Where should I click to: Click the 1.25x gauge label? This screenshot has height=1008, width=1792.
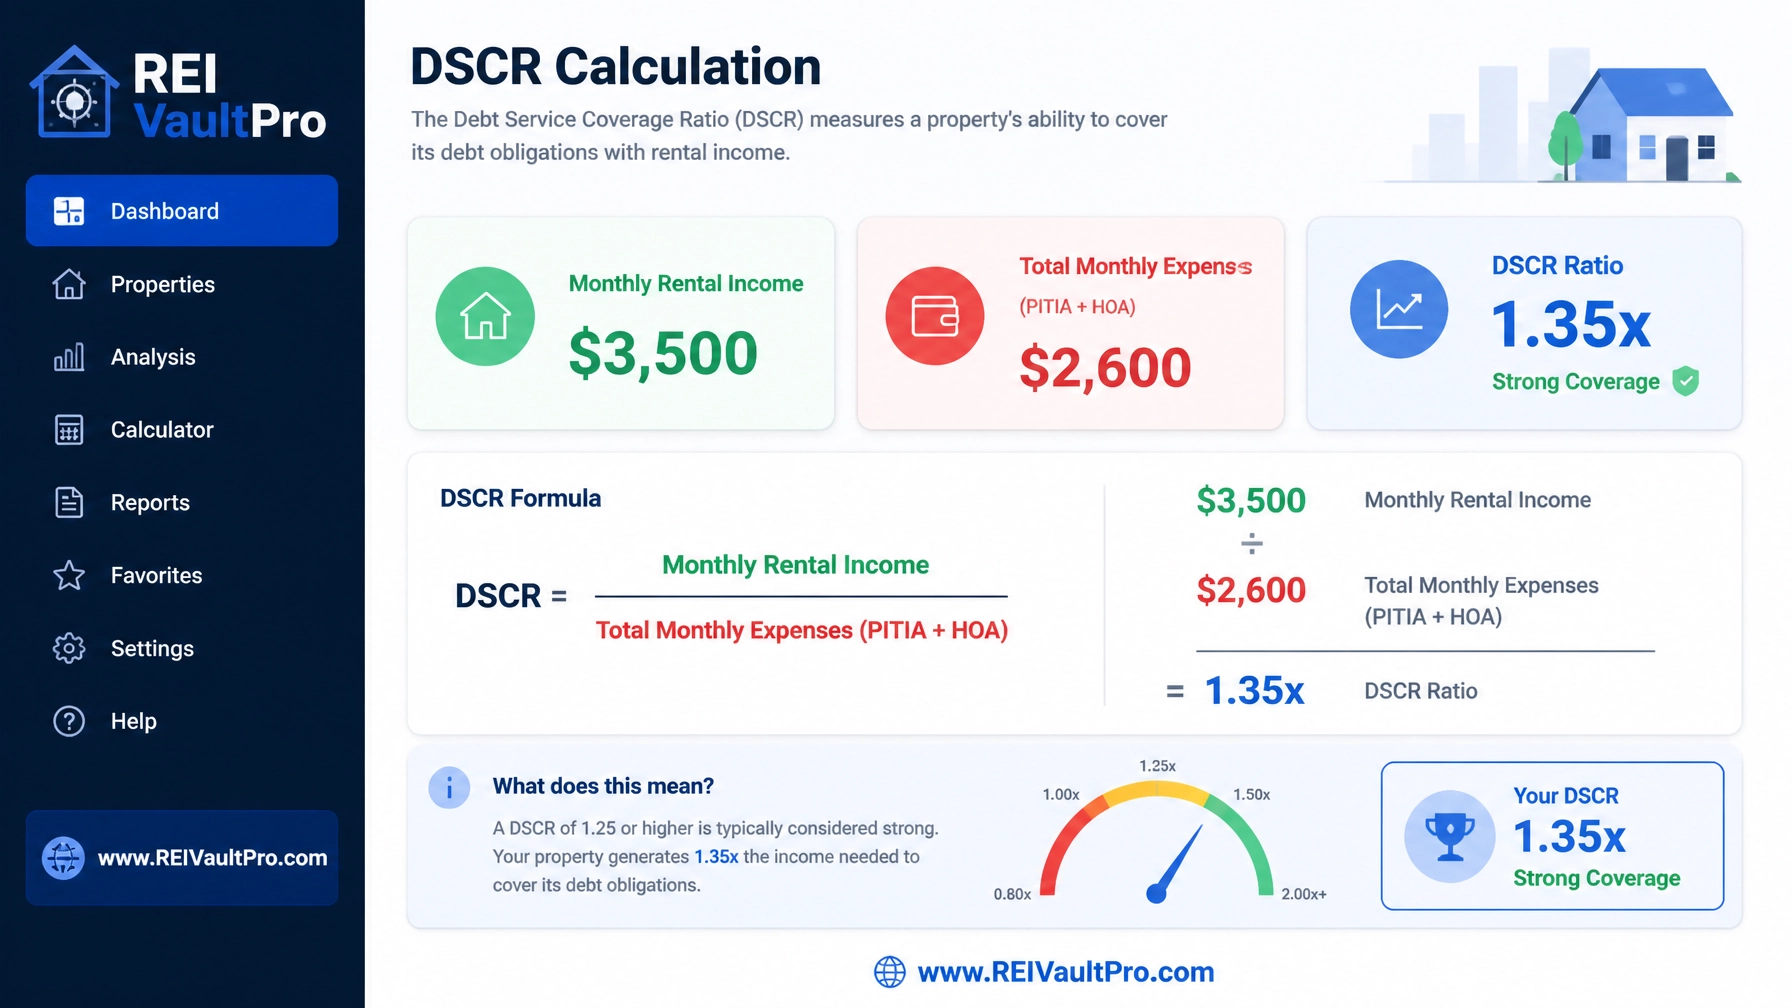pyautogui.click(x=1157, y=766)
